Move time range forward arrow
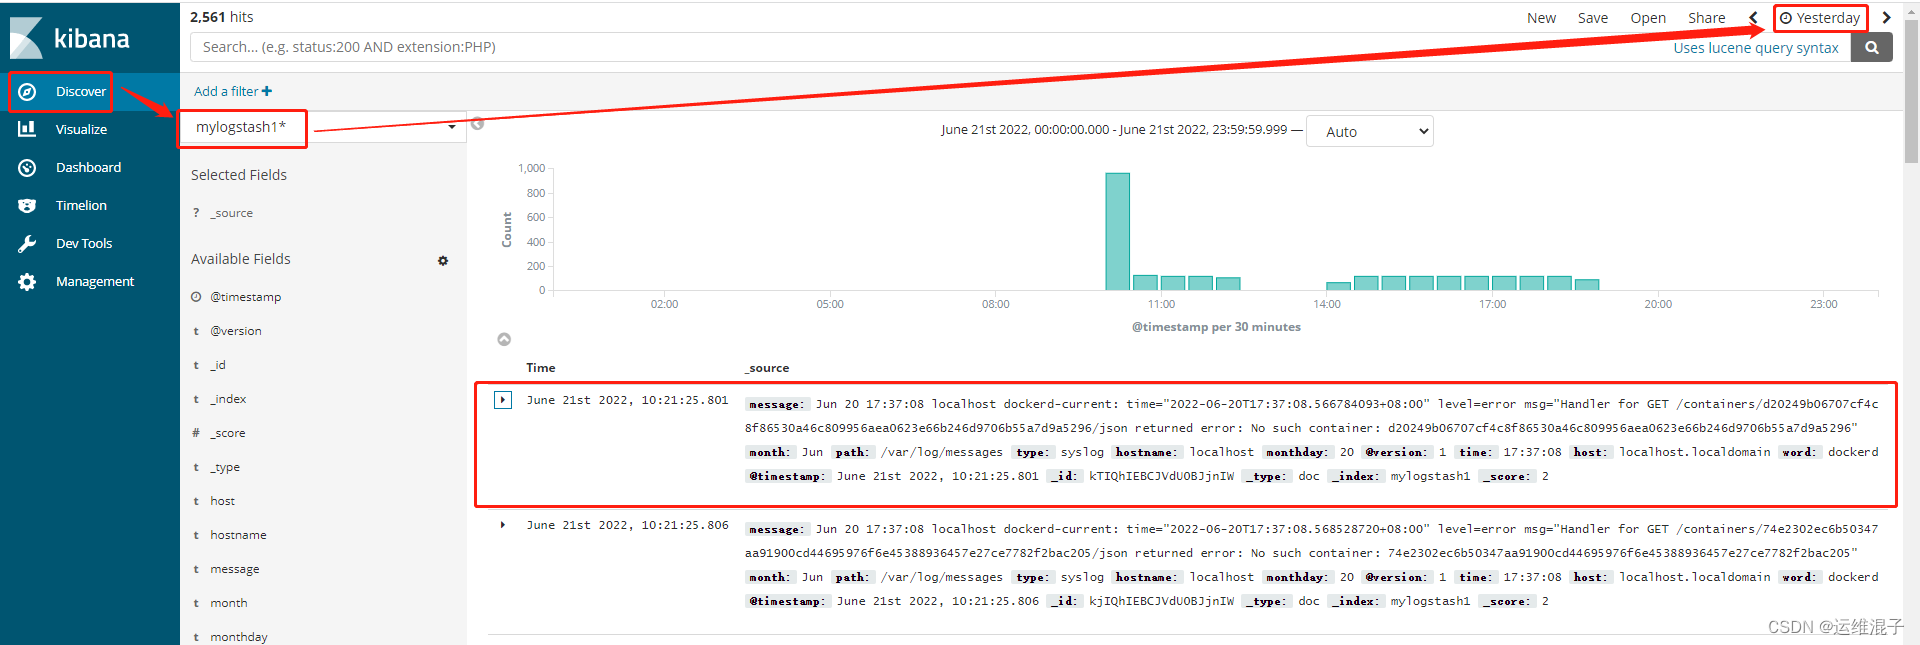Viewport: 1920px width, 645px height. (x=1886, y=18)
